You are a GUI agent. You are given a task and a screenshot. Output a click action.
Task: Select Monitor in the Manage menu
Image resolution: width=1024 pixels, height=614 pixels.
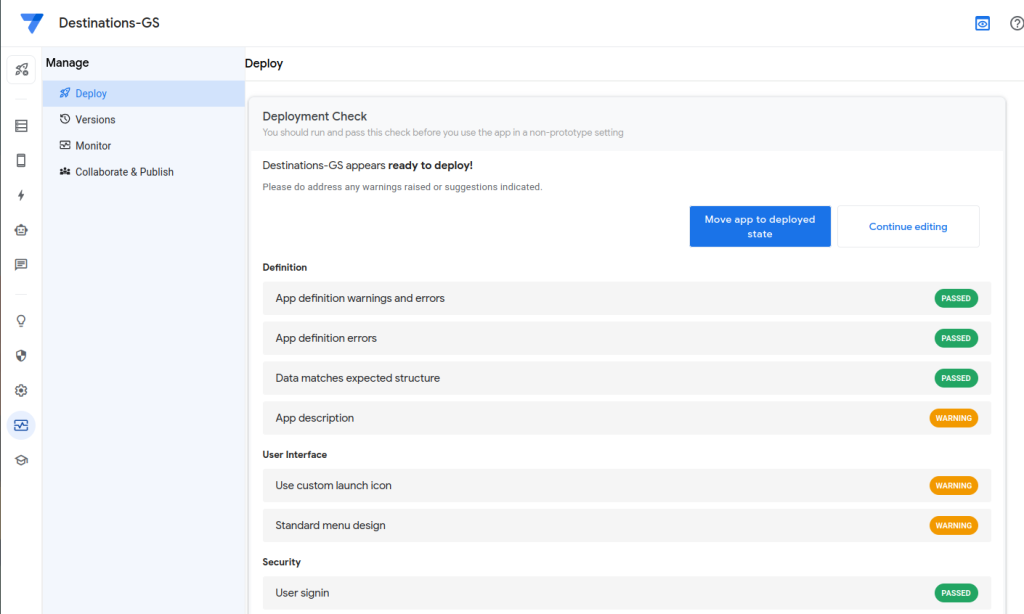pos(144,146)
